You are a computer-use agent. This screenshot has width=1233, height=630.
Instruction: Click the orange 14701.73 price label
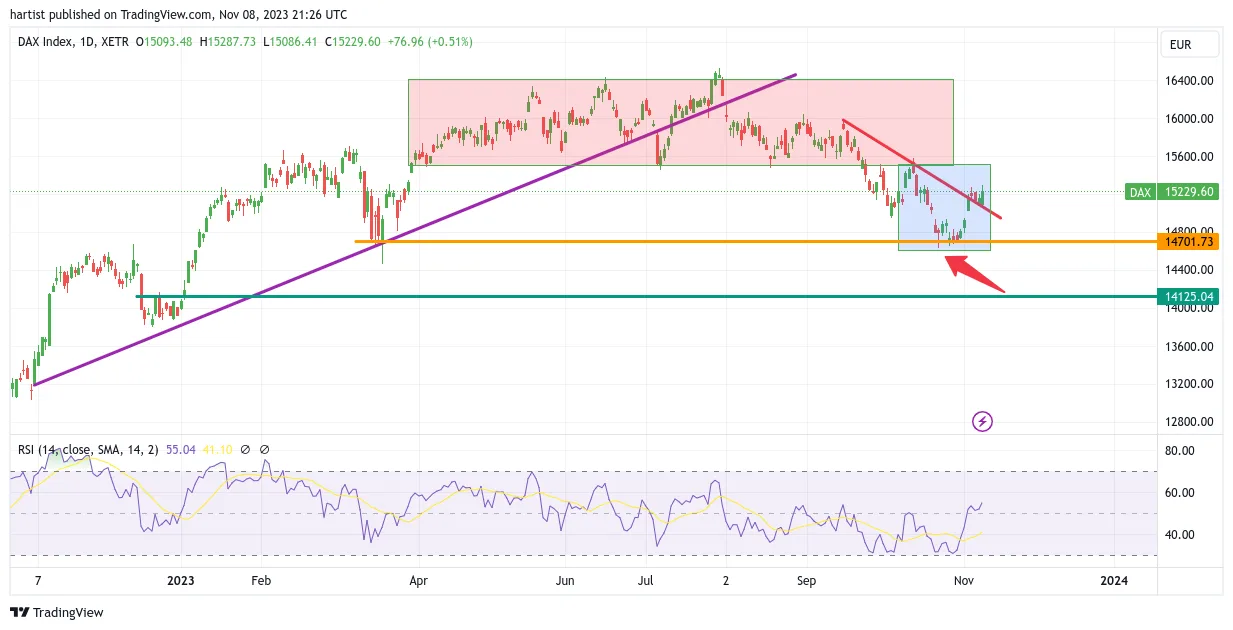(1188, 241)
